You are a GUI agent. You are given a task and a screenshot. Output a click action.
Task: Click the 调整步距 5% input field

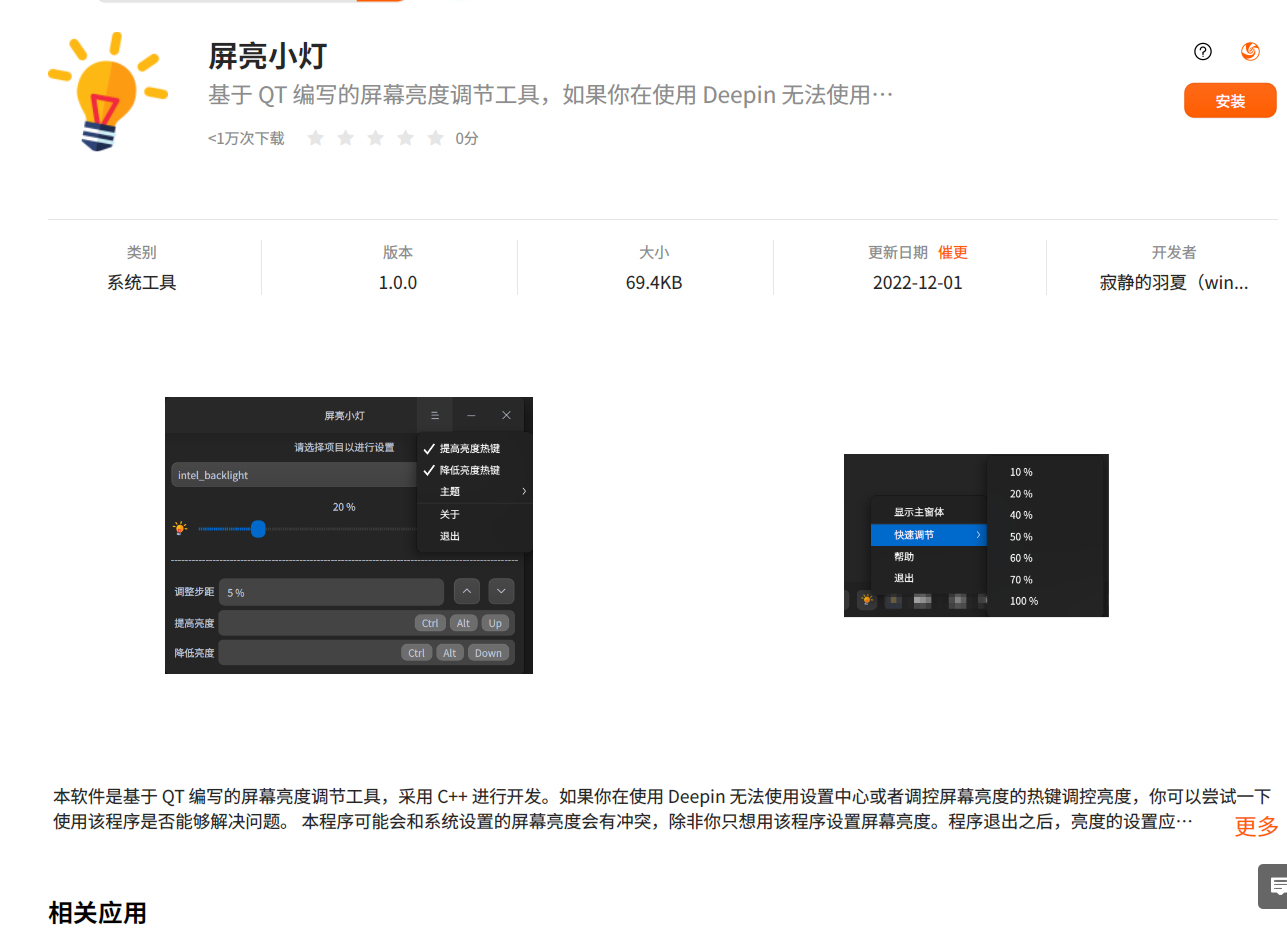[330, 591]
